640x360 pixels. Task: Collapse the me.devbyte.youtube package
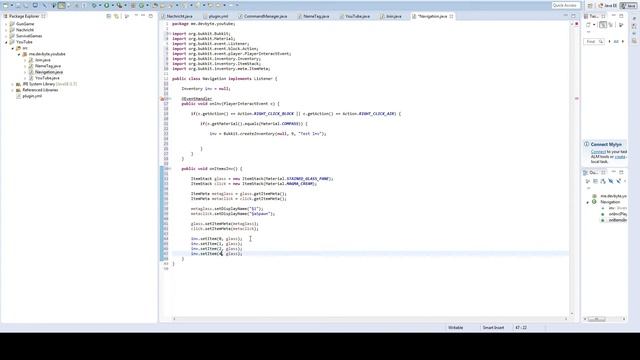tap(19, 54)
